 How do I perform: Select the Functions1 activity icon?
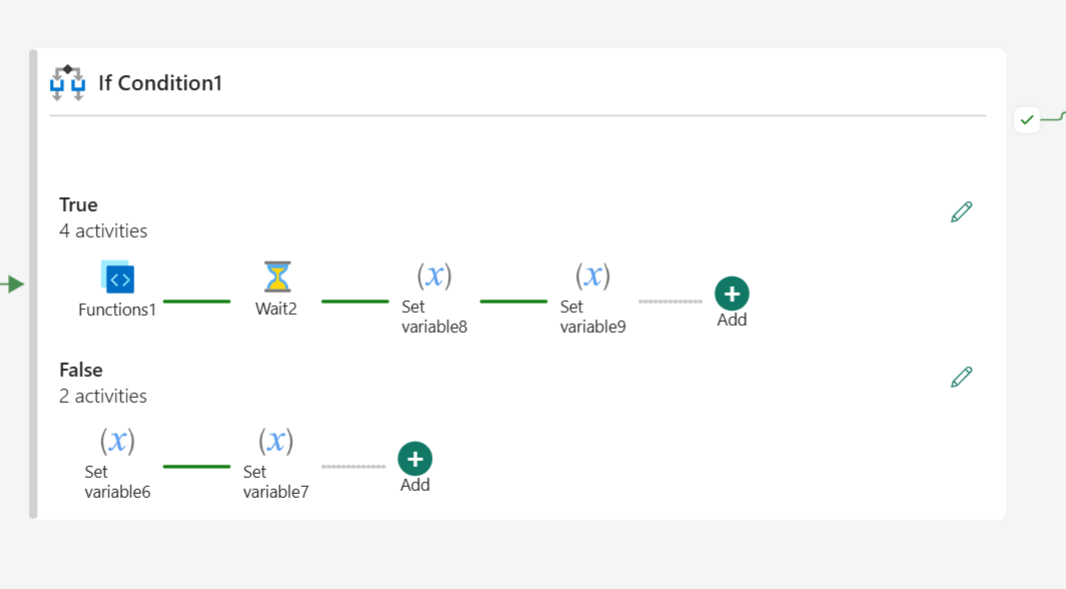tap(118, 277)
